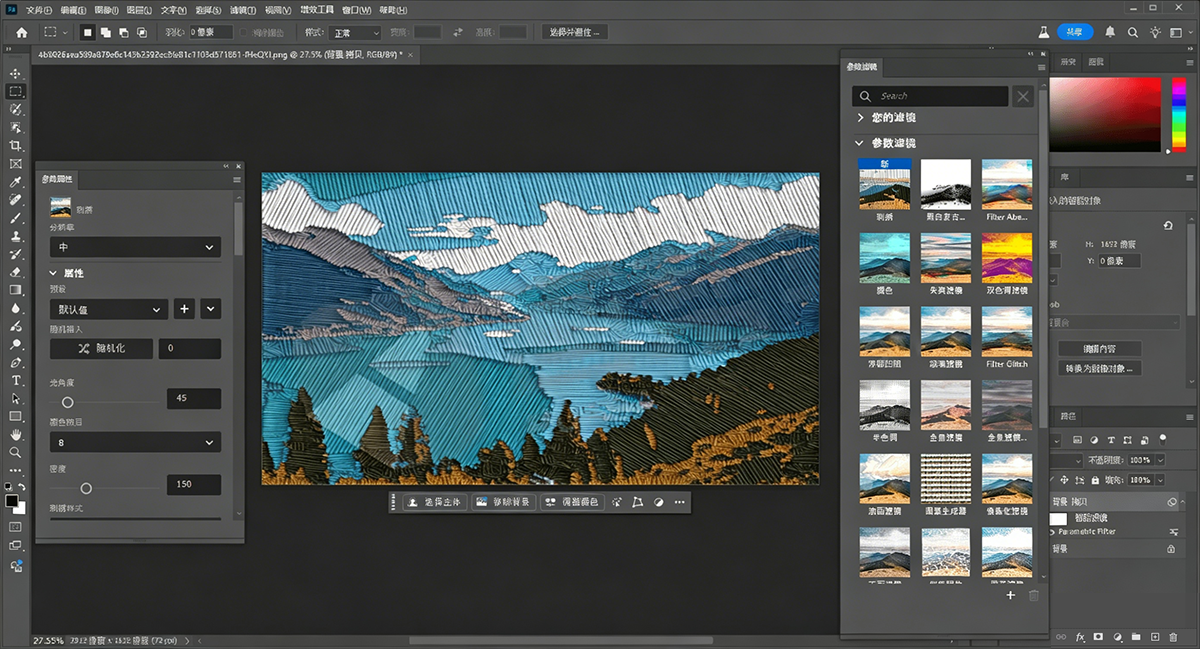1200x649 pixels.
Task: Open the Opacity 100% dropdown arrow
Action: 1159,460
